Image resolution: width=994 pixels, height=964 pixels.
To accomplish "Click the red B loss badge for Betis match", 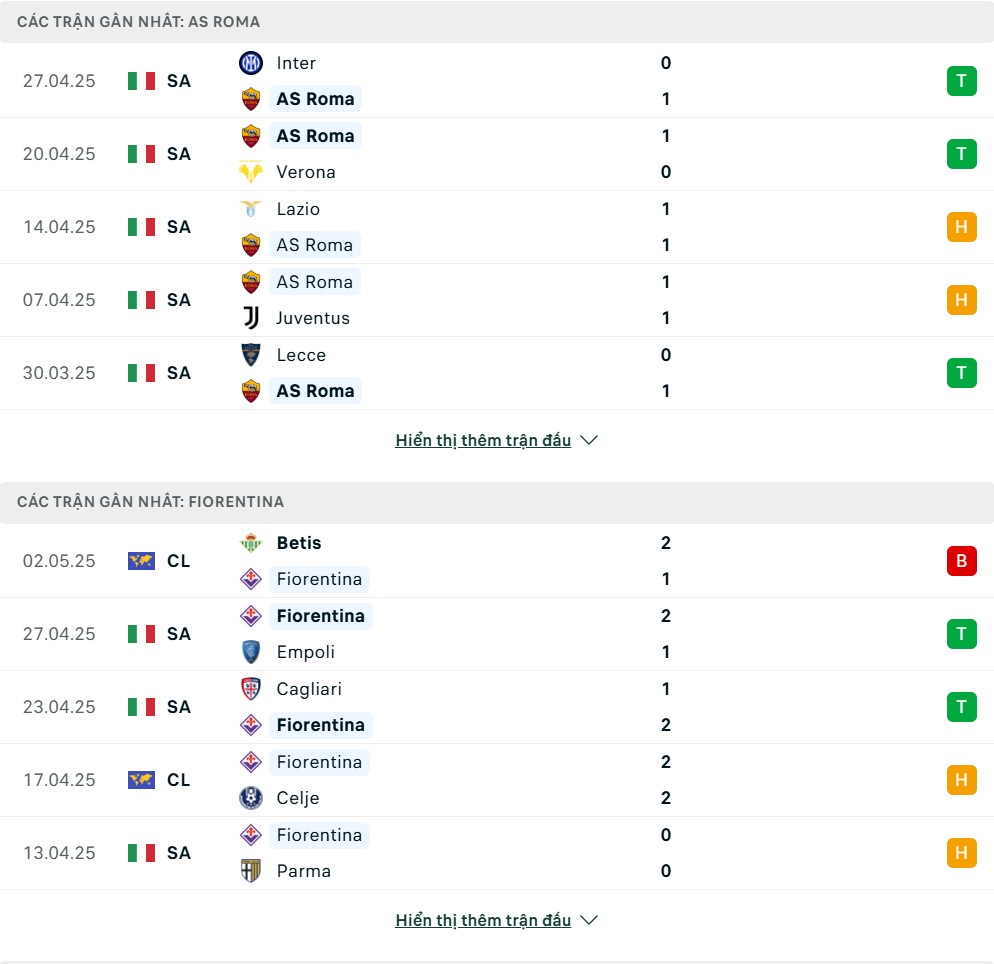I will pyautogui.click(x=961, y=561).
